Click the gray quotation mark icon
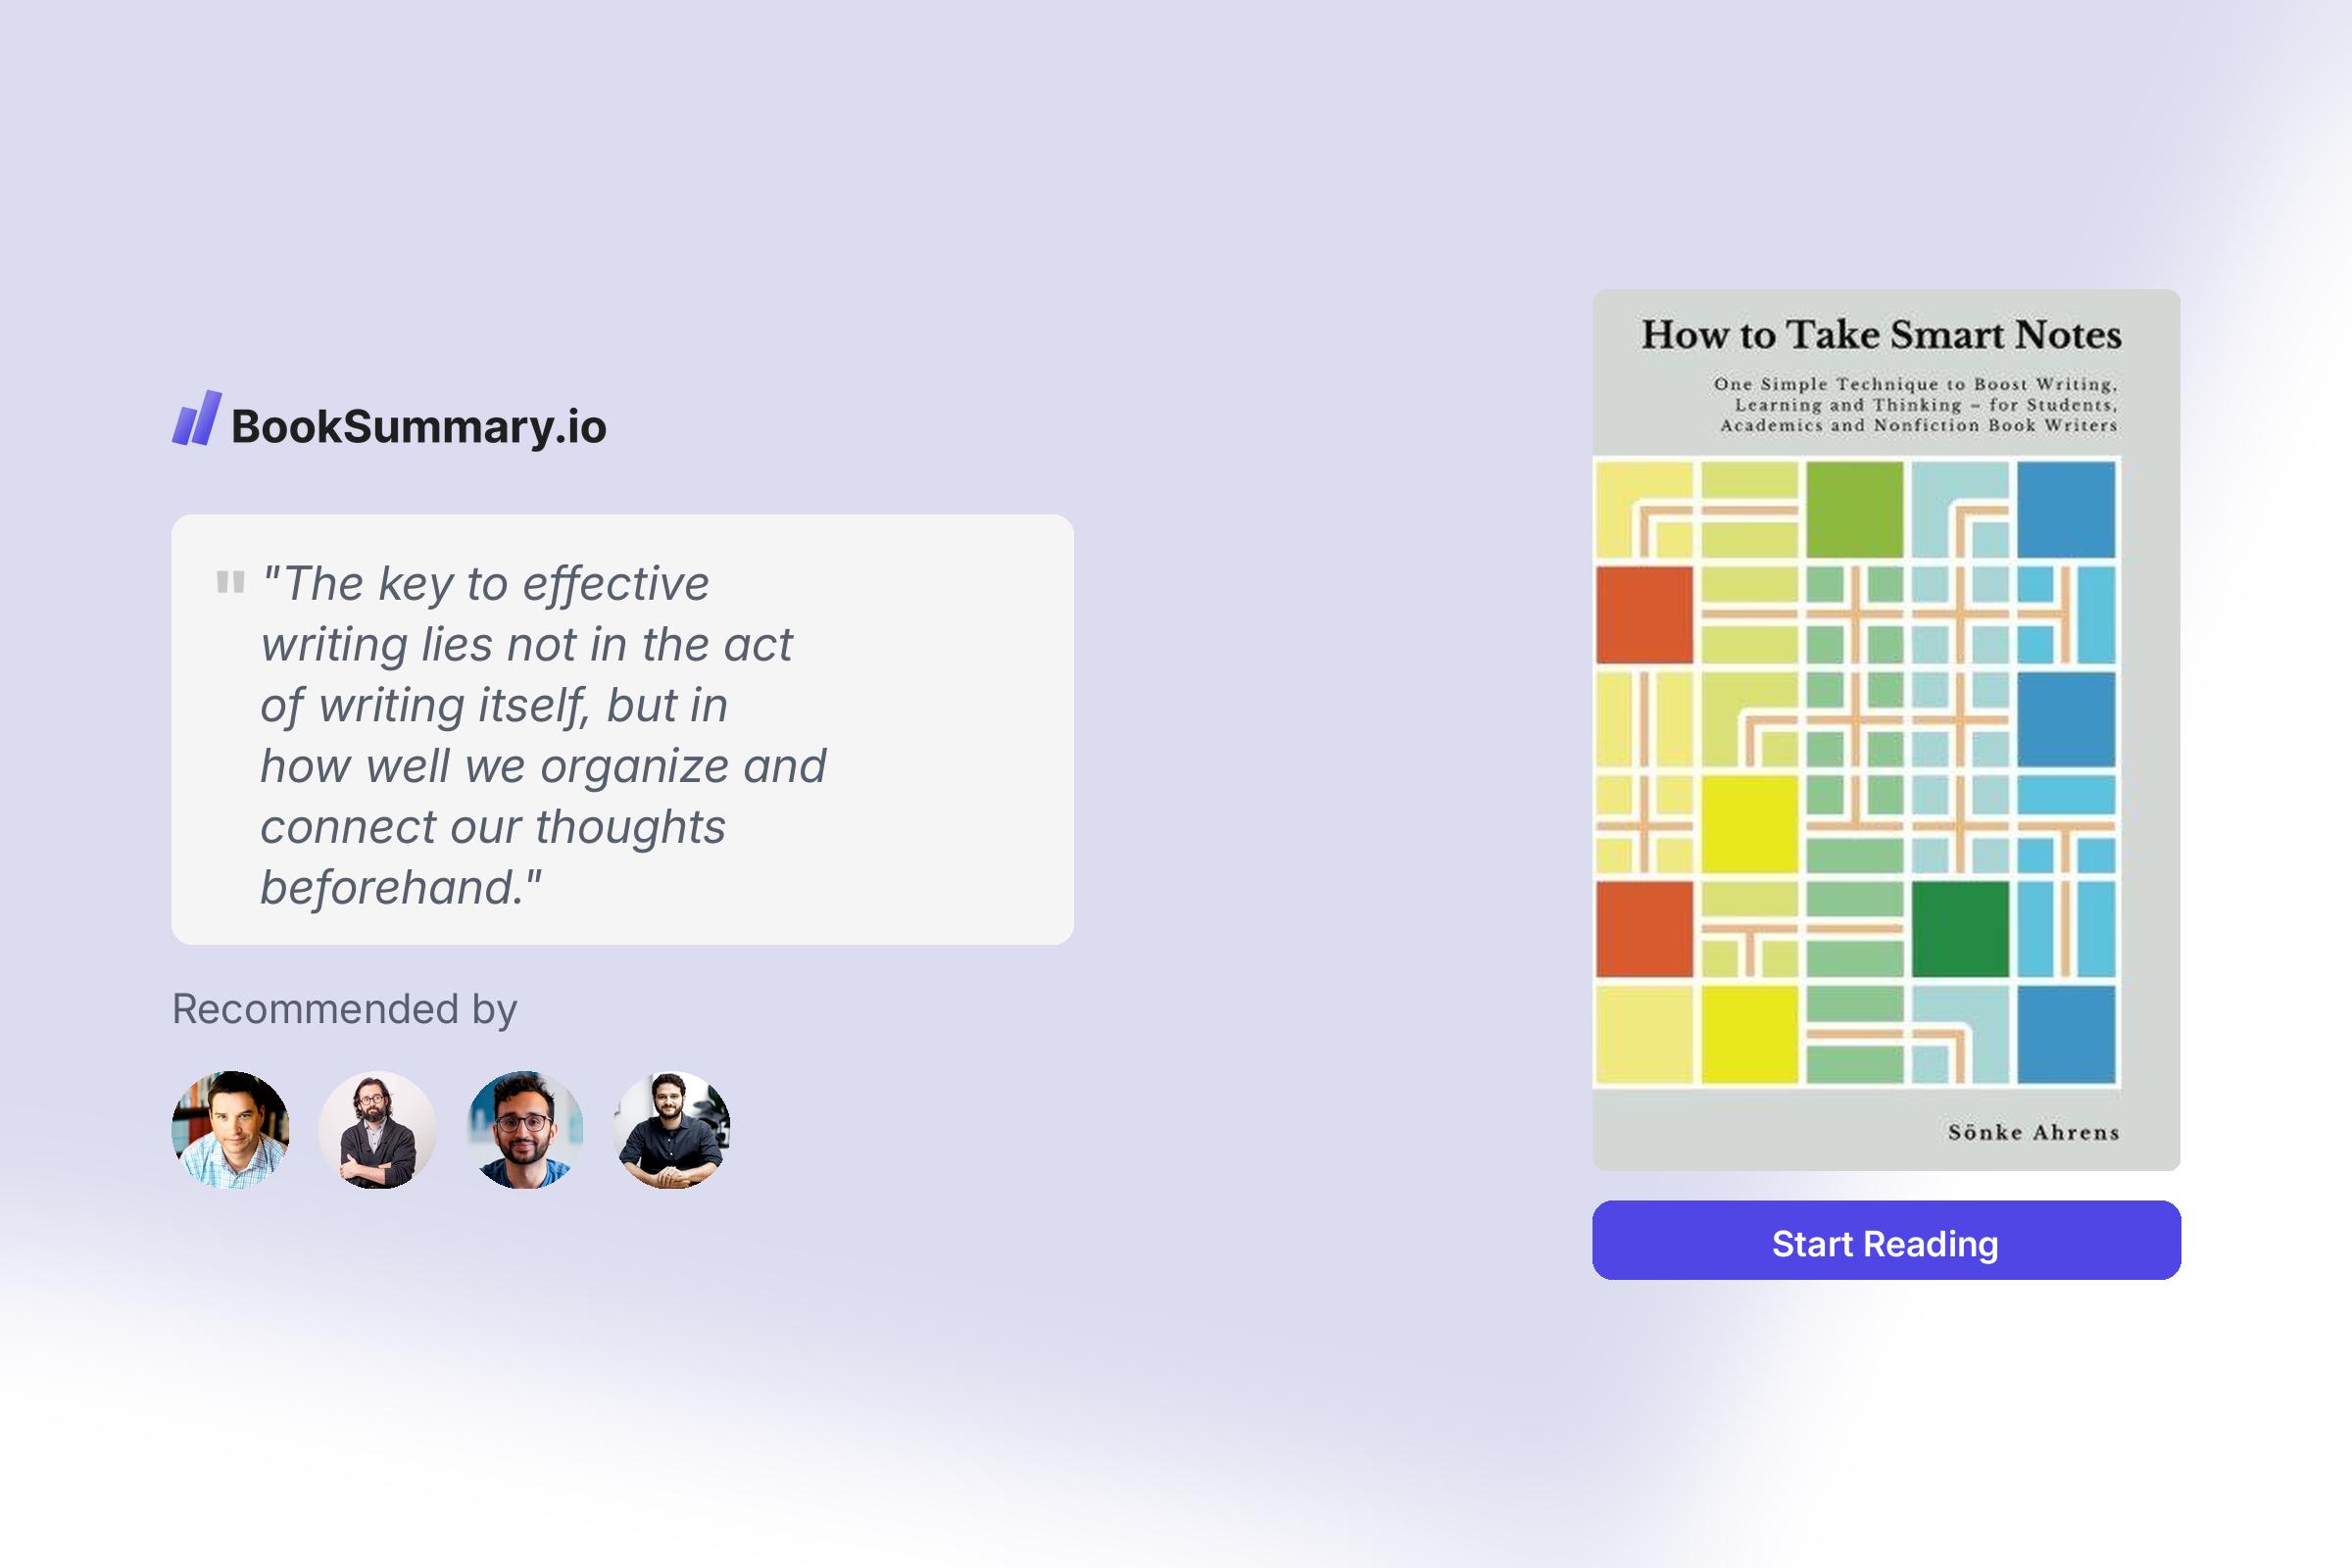2352x1568 pixels. point(230,582)
